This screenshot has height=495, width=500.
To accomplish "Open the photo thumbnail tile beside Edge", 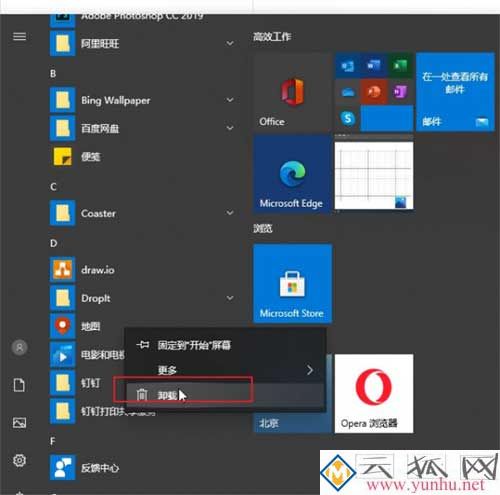I will (x=374, y=174).
